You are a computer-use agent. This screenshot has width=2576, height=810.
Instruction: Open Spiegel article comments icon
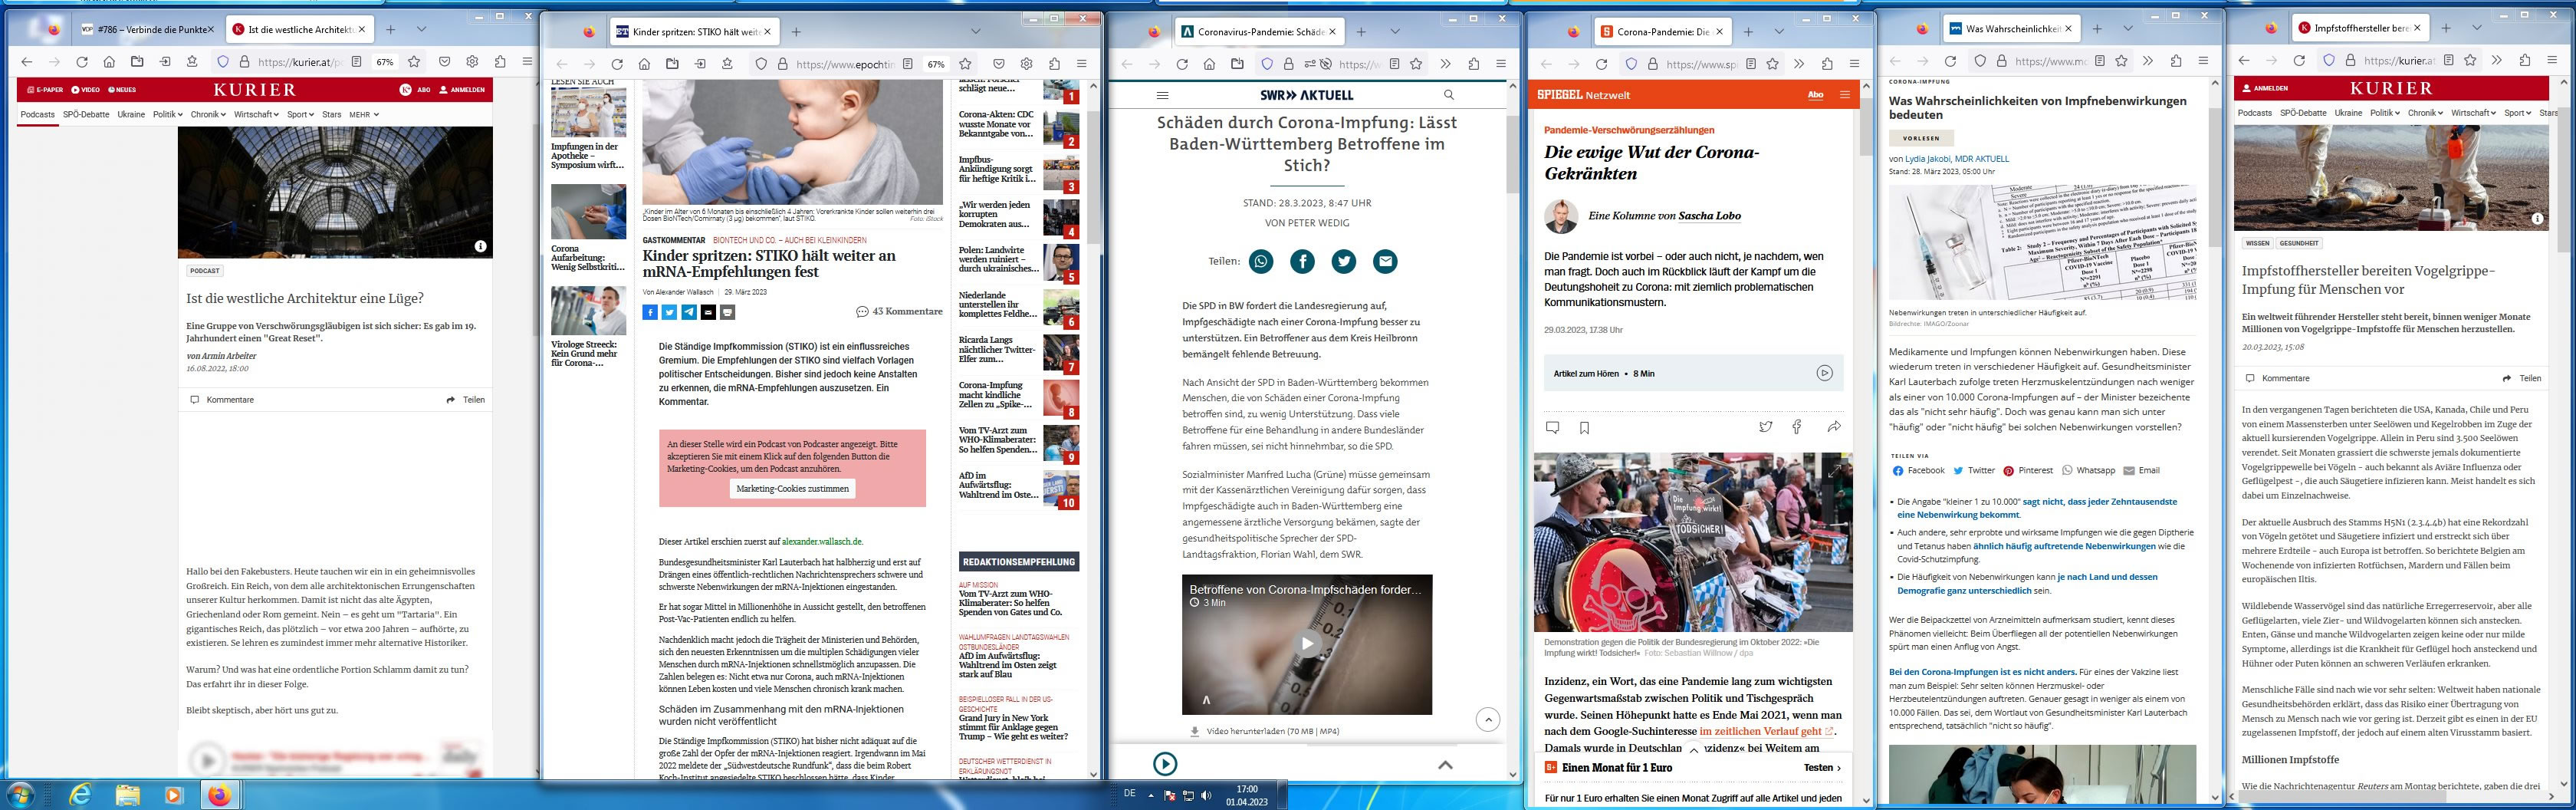tap(1552, 428)
